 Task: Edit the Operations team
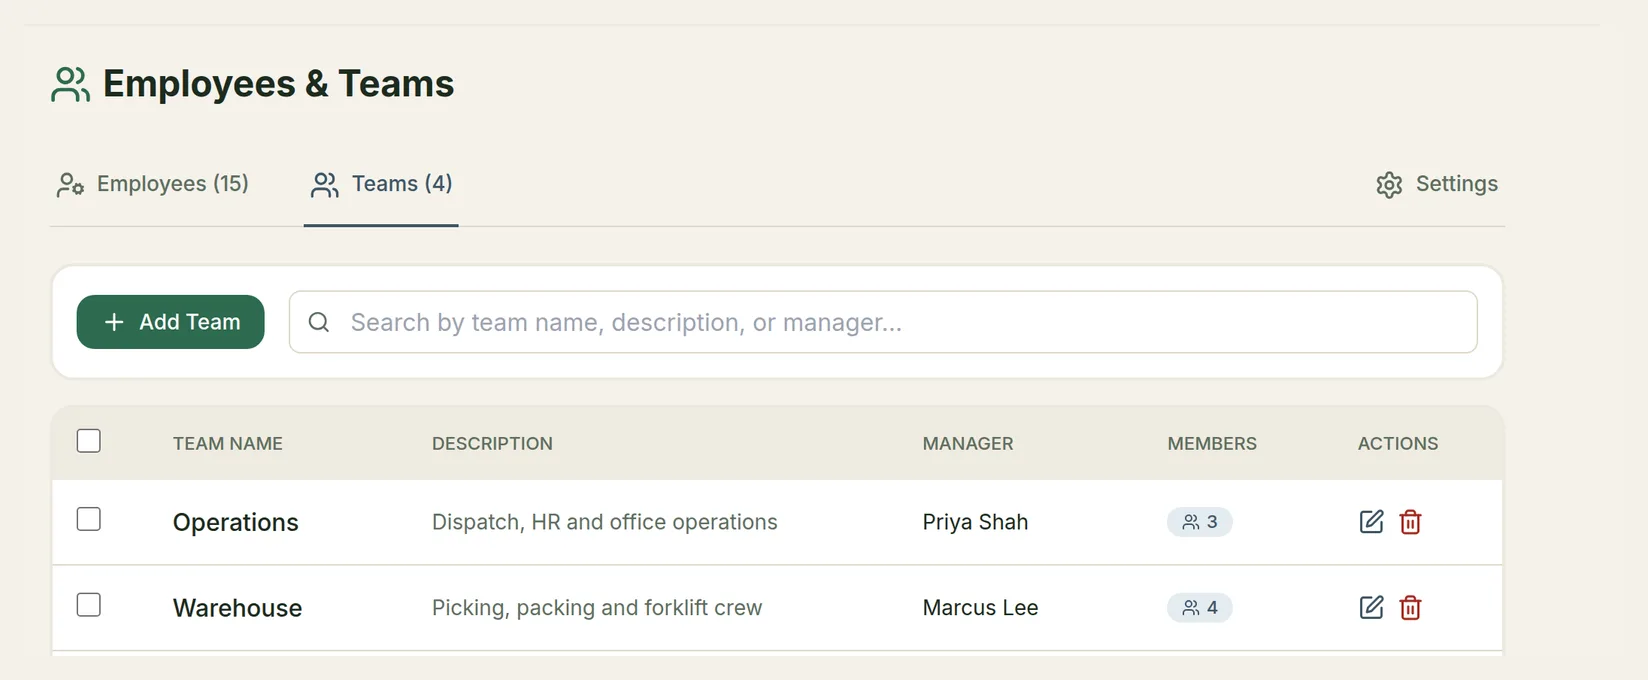1371,521
